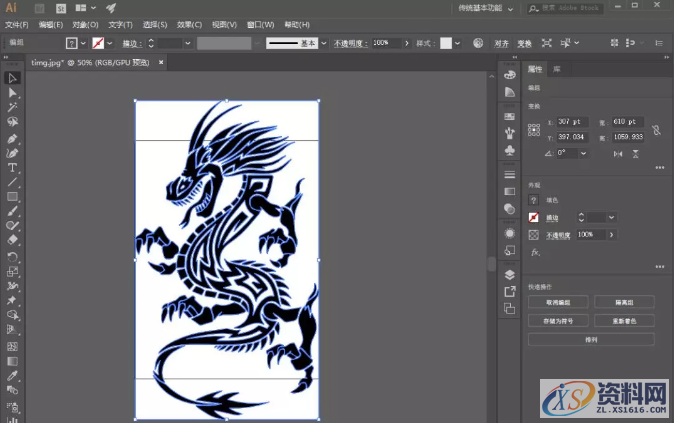The width and height of the screenshot is (674, 423).
Task: Open the Layers panel icon
Action: coord(510,273)
